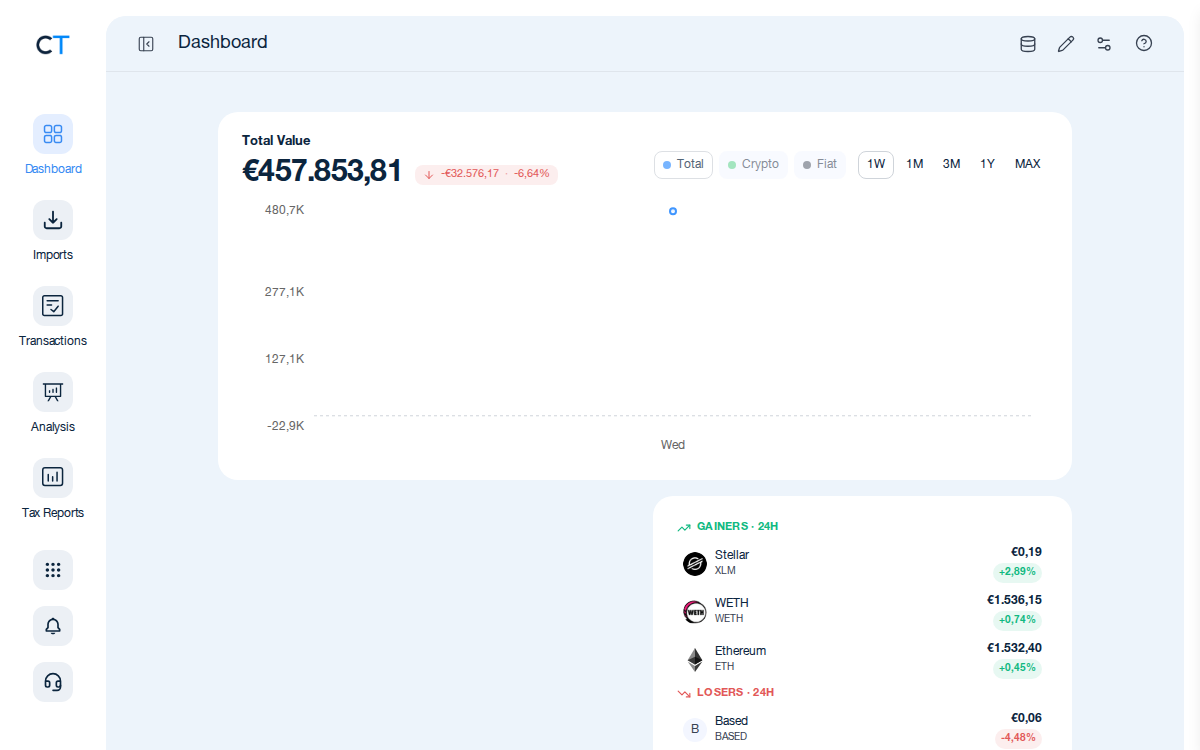Toggle the Crypto chart series
1200x750 pixels.
(753, 165)
